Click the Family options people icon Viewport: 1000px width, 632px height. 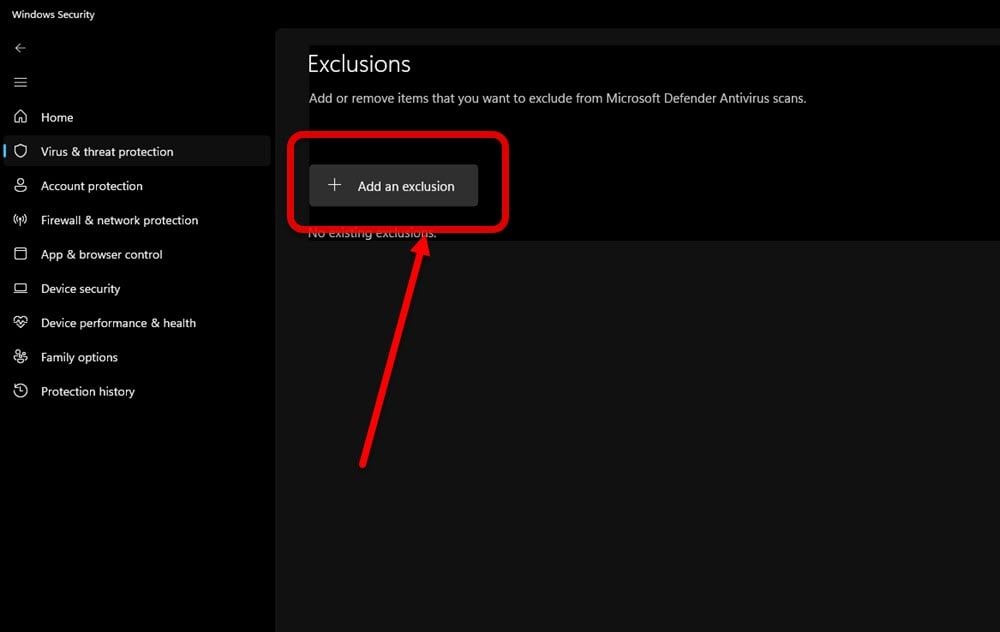[x=20, y=357]
